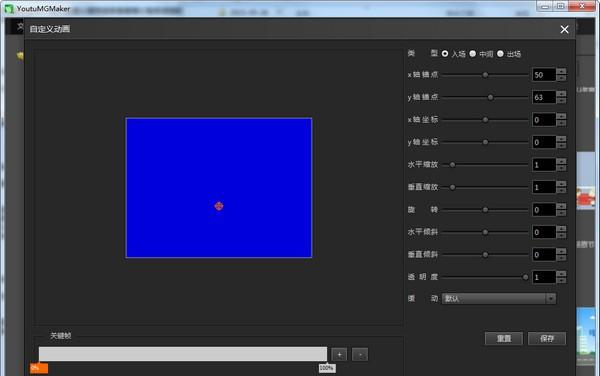Click the 保存 save button
600x376 pixels.
click(547, 339)
